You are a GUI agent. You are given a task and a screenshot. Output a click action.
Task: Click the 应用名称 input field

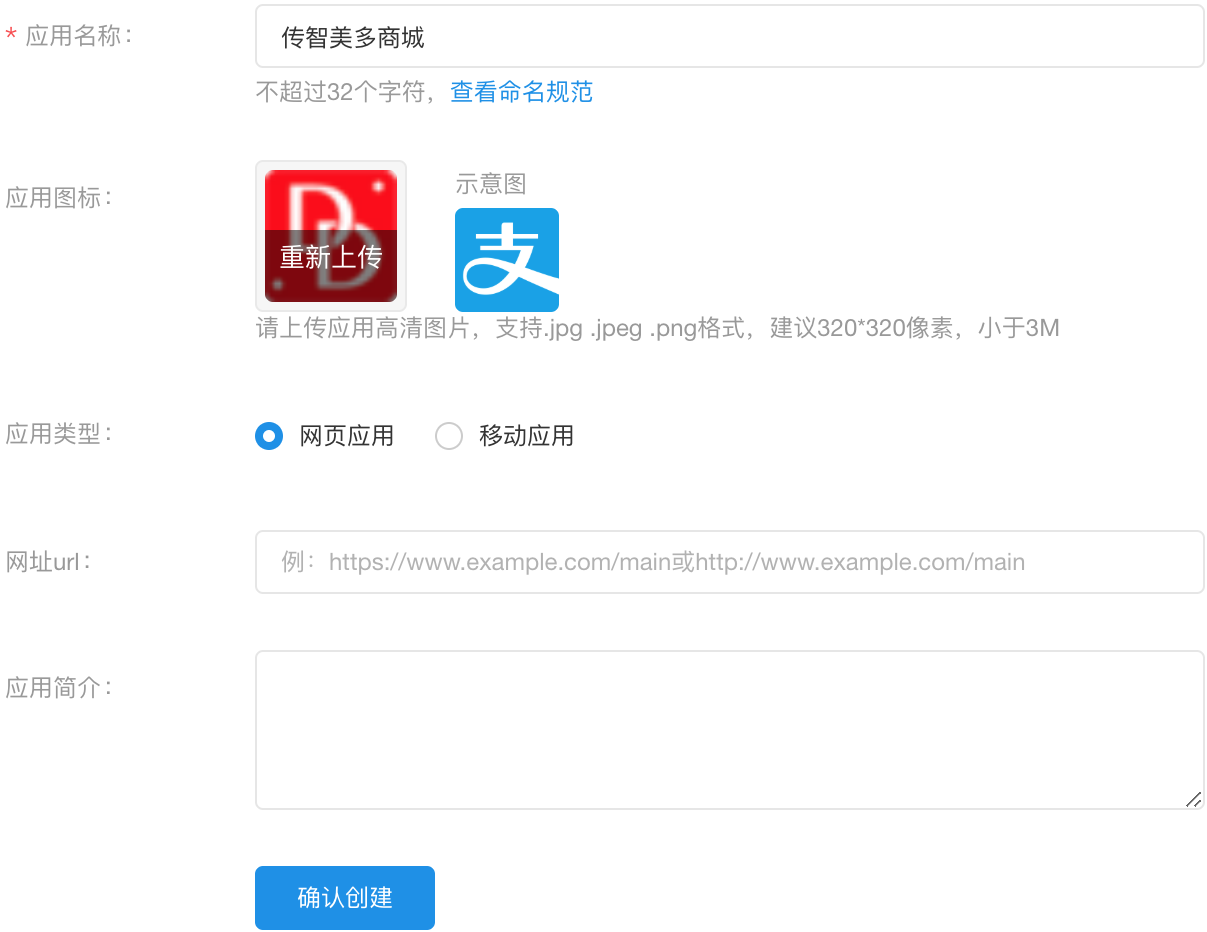pyautogui.click(x=729, y=37)
